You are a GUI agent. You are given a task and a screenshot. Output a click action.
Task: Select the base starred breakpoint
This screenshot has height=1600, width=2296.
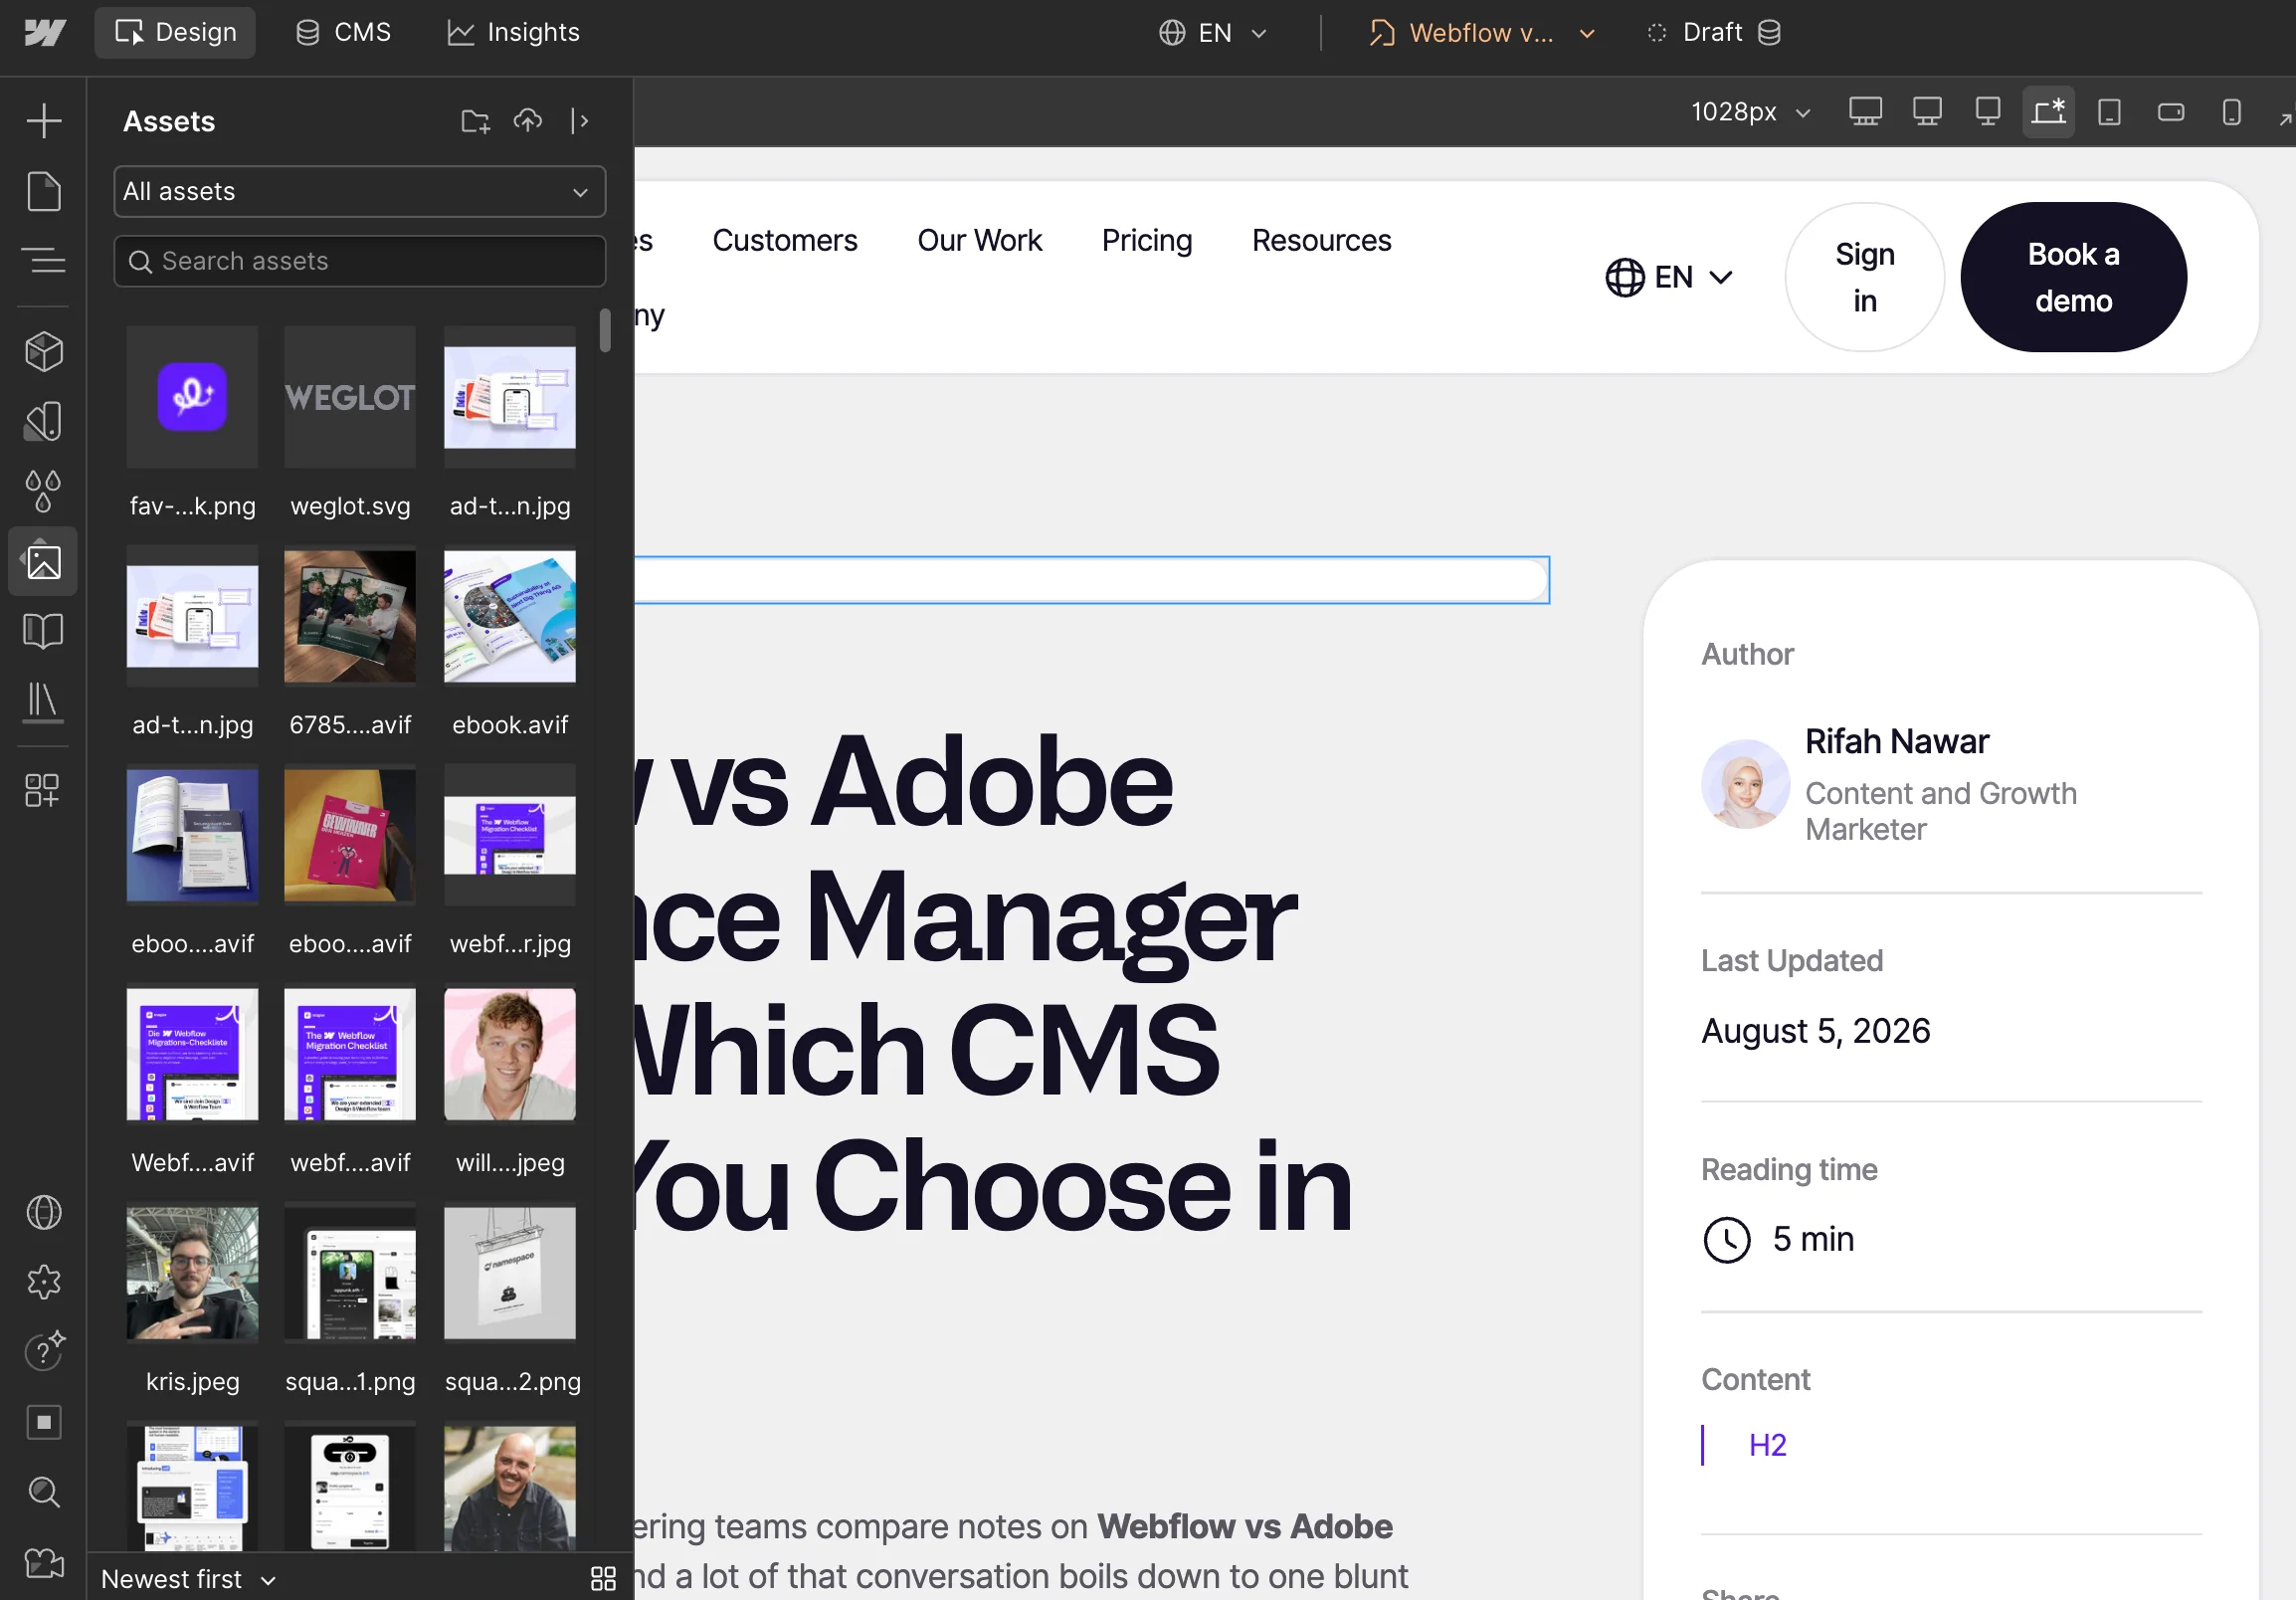click(x=2049, y=112)
